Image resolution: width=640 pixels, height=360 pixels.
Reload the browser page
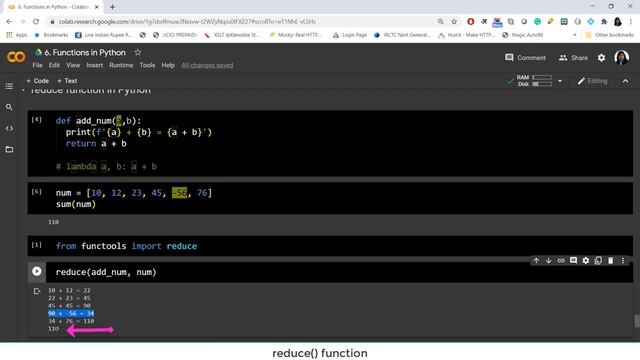(36, 22)
